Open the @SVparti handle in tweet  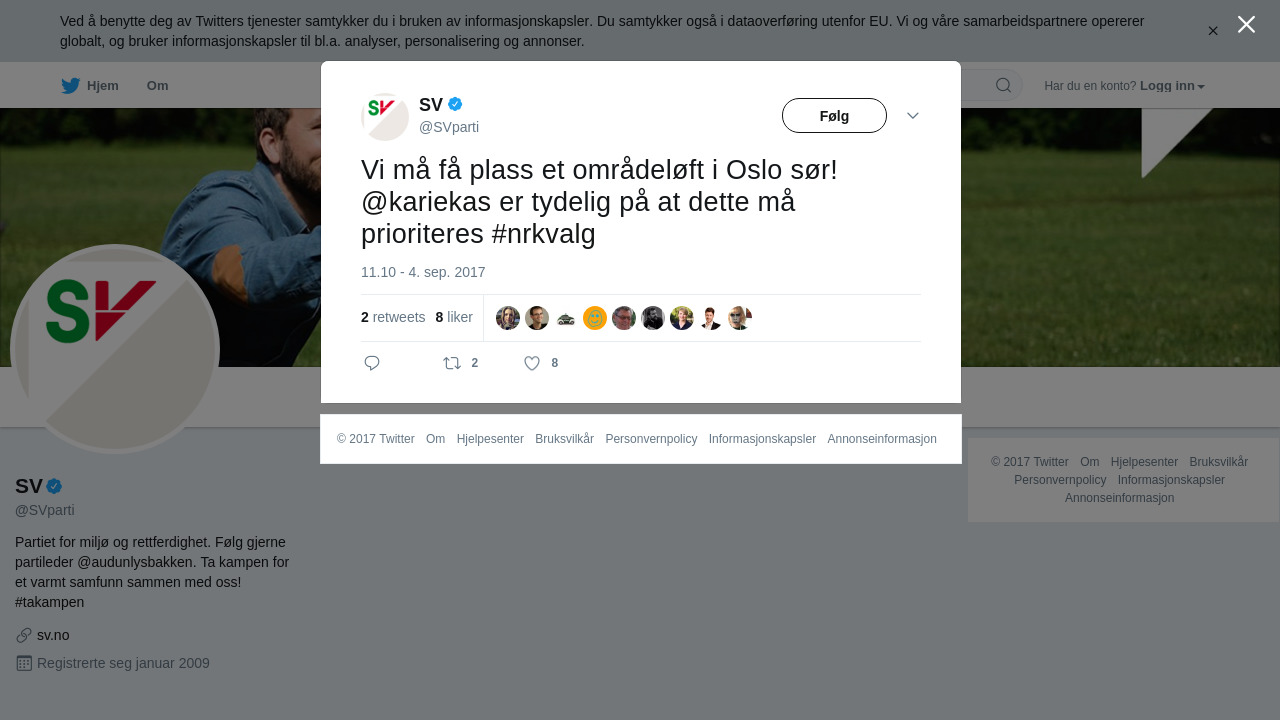449,127
